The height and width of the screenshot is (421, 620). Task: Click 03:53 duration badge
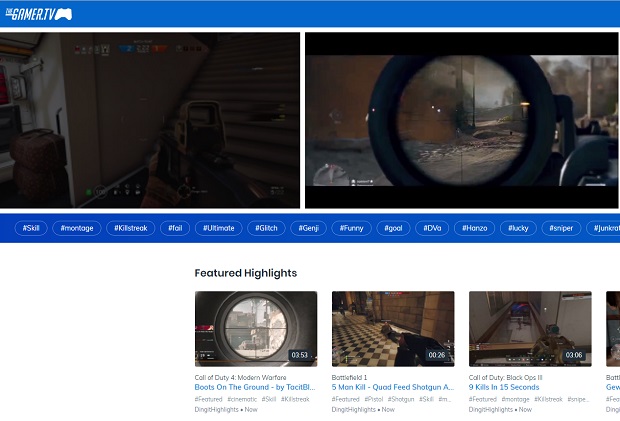click(299, 355)
